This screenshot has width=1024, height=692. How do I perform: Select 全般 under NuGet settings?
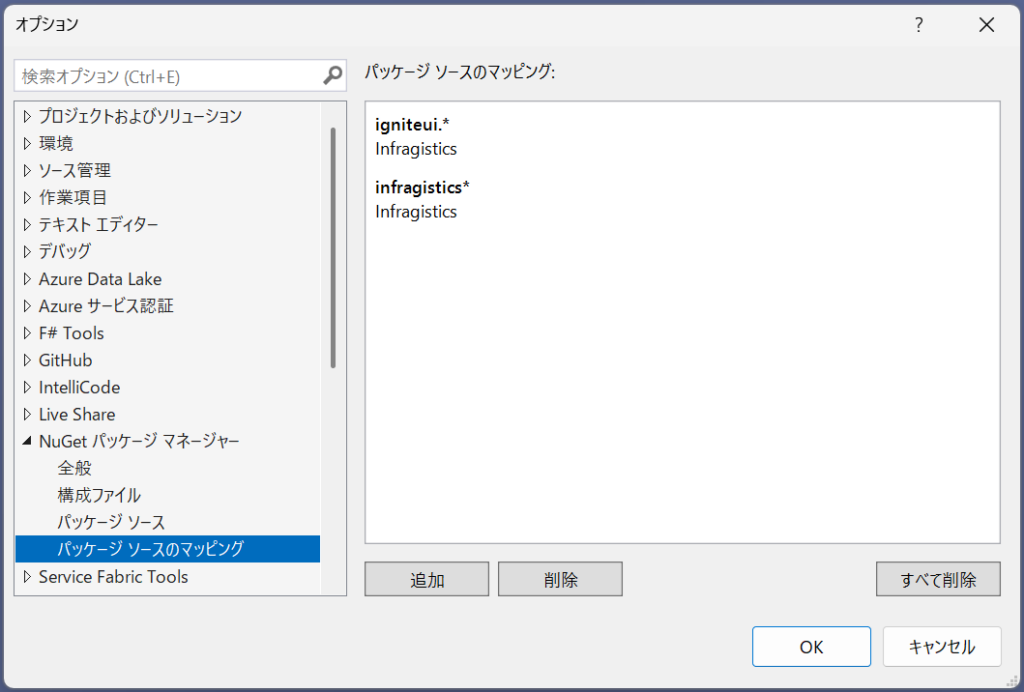pos(75,468)
